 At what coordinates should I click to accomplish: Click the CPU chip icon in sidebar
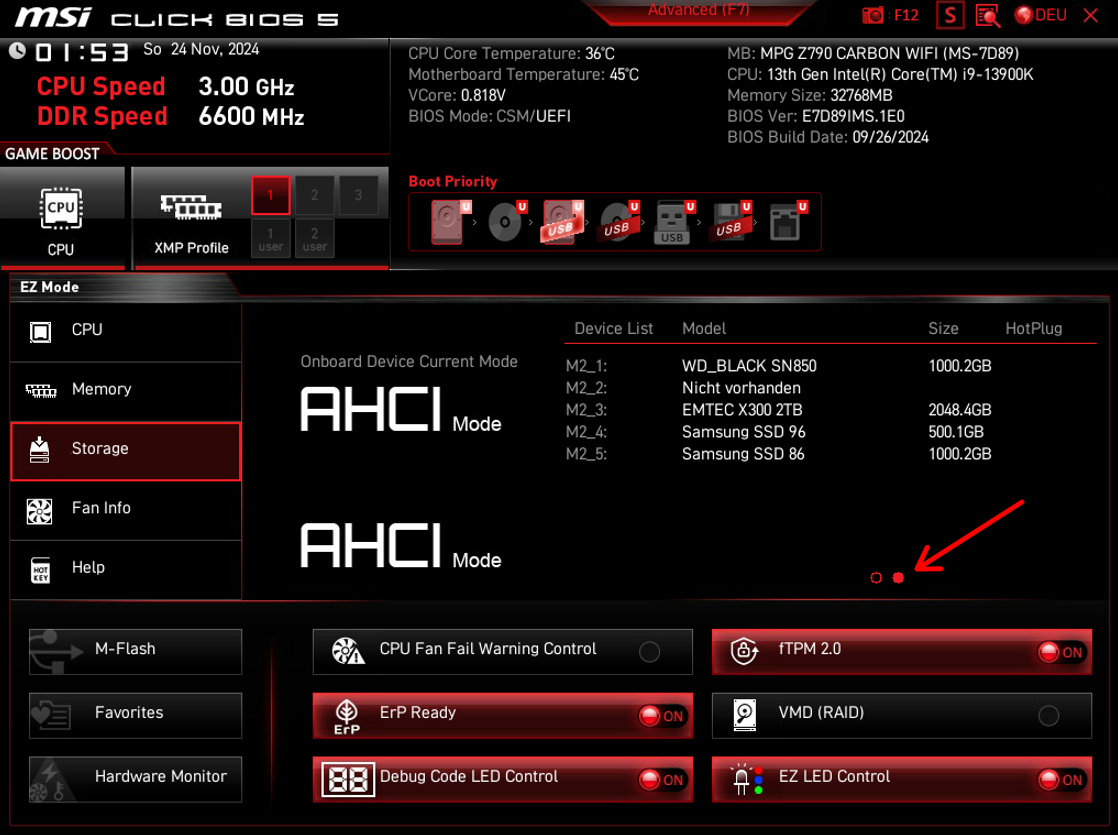click(x=40, y=332)
